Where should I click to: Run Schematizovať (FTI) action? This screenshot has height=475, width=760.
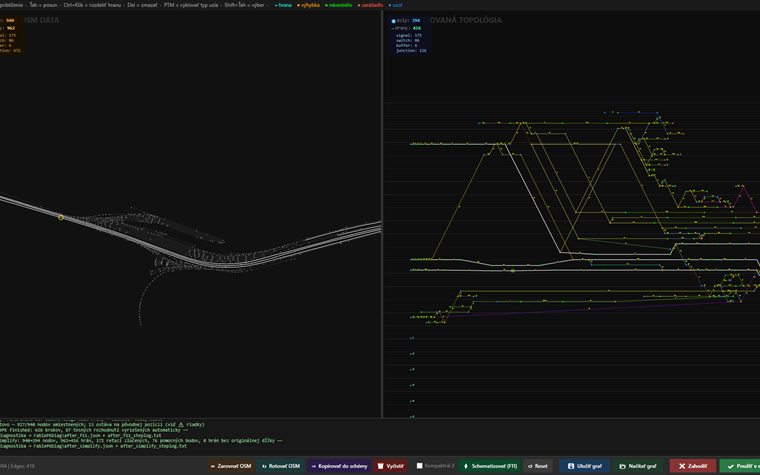490,466
